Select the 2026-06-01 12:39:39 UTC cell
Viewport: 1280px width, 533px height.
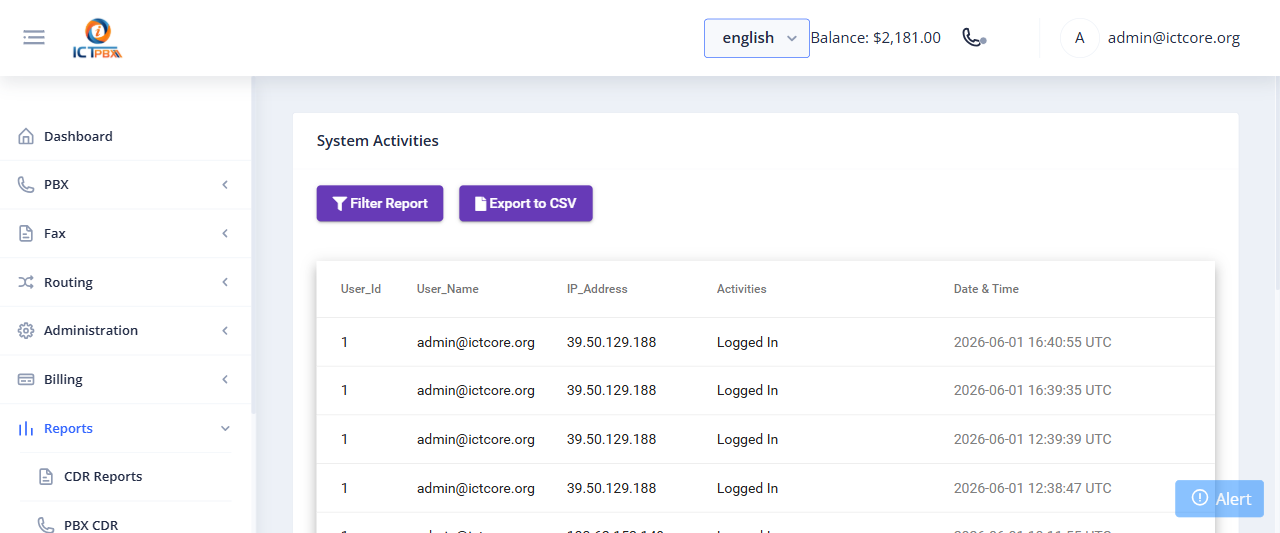(1033, 439)
